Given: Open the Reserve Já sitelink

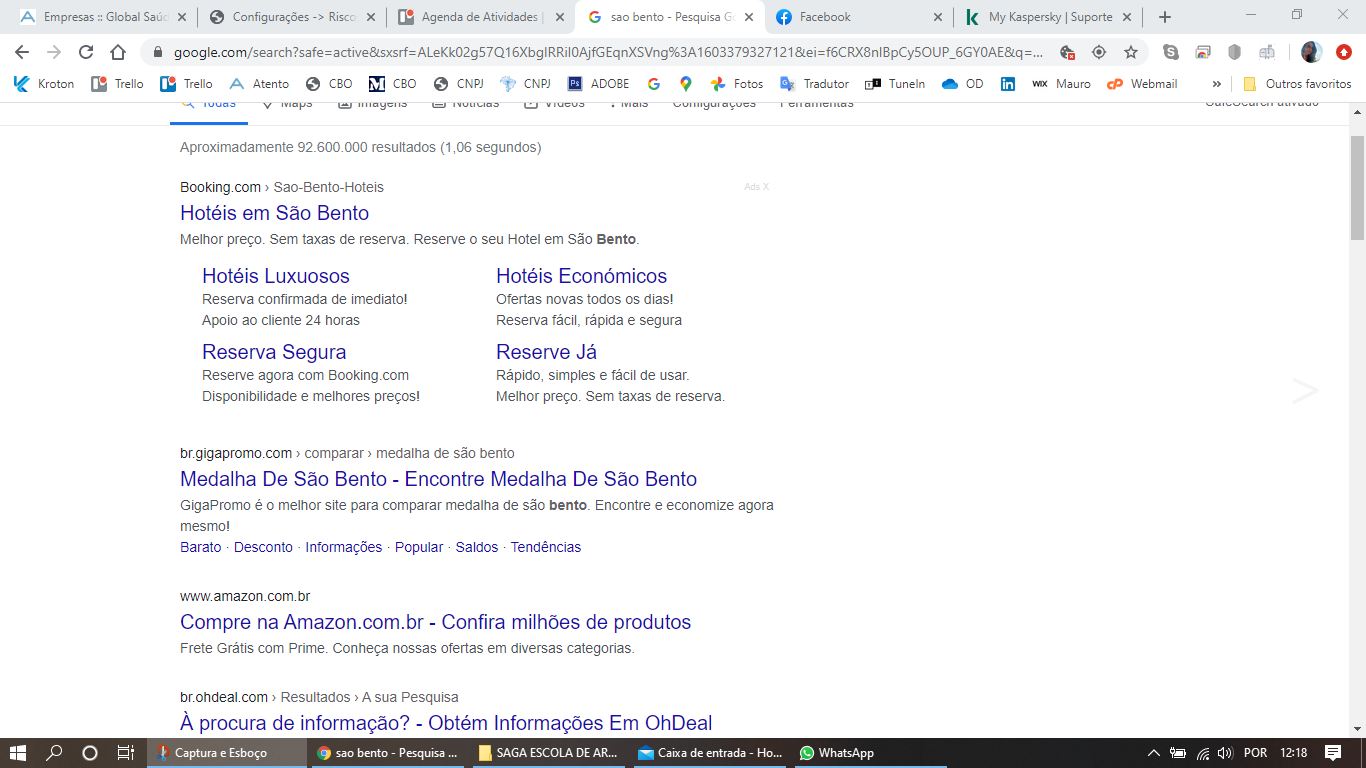Looking at the screenshot, I should 546,352.
